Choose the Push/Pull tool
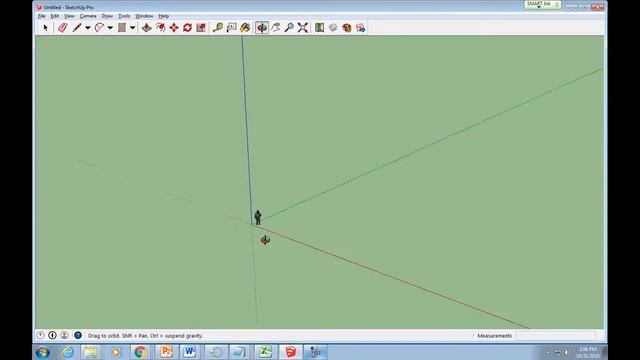 pyautogui.click(x=147, y=27)
